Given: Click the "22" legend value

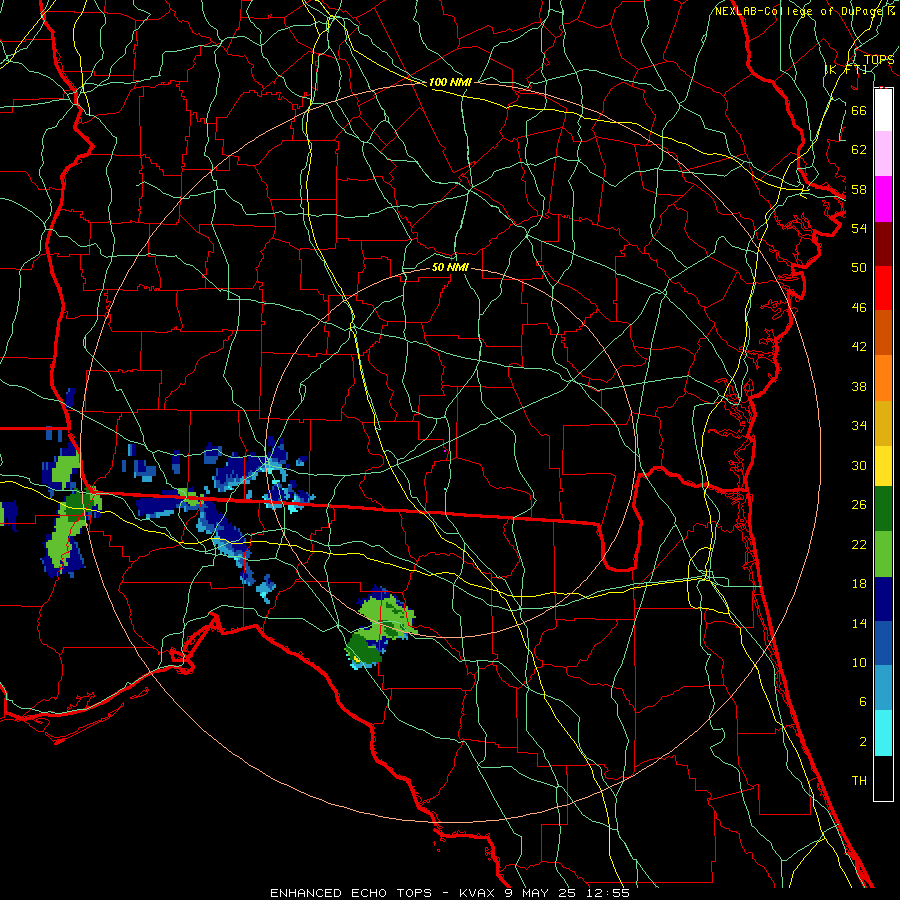Looking at the screenshot, I should 859,545.
